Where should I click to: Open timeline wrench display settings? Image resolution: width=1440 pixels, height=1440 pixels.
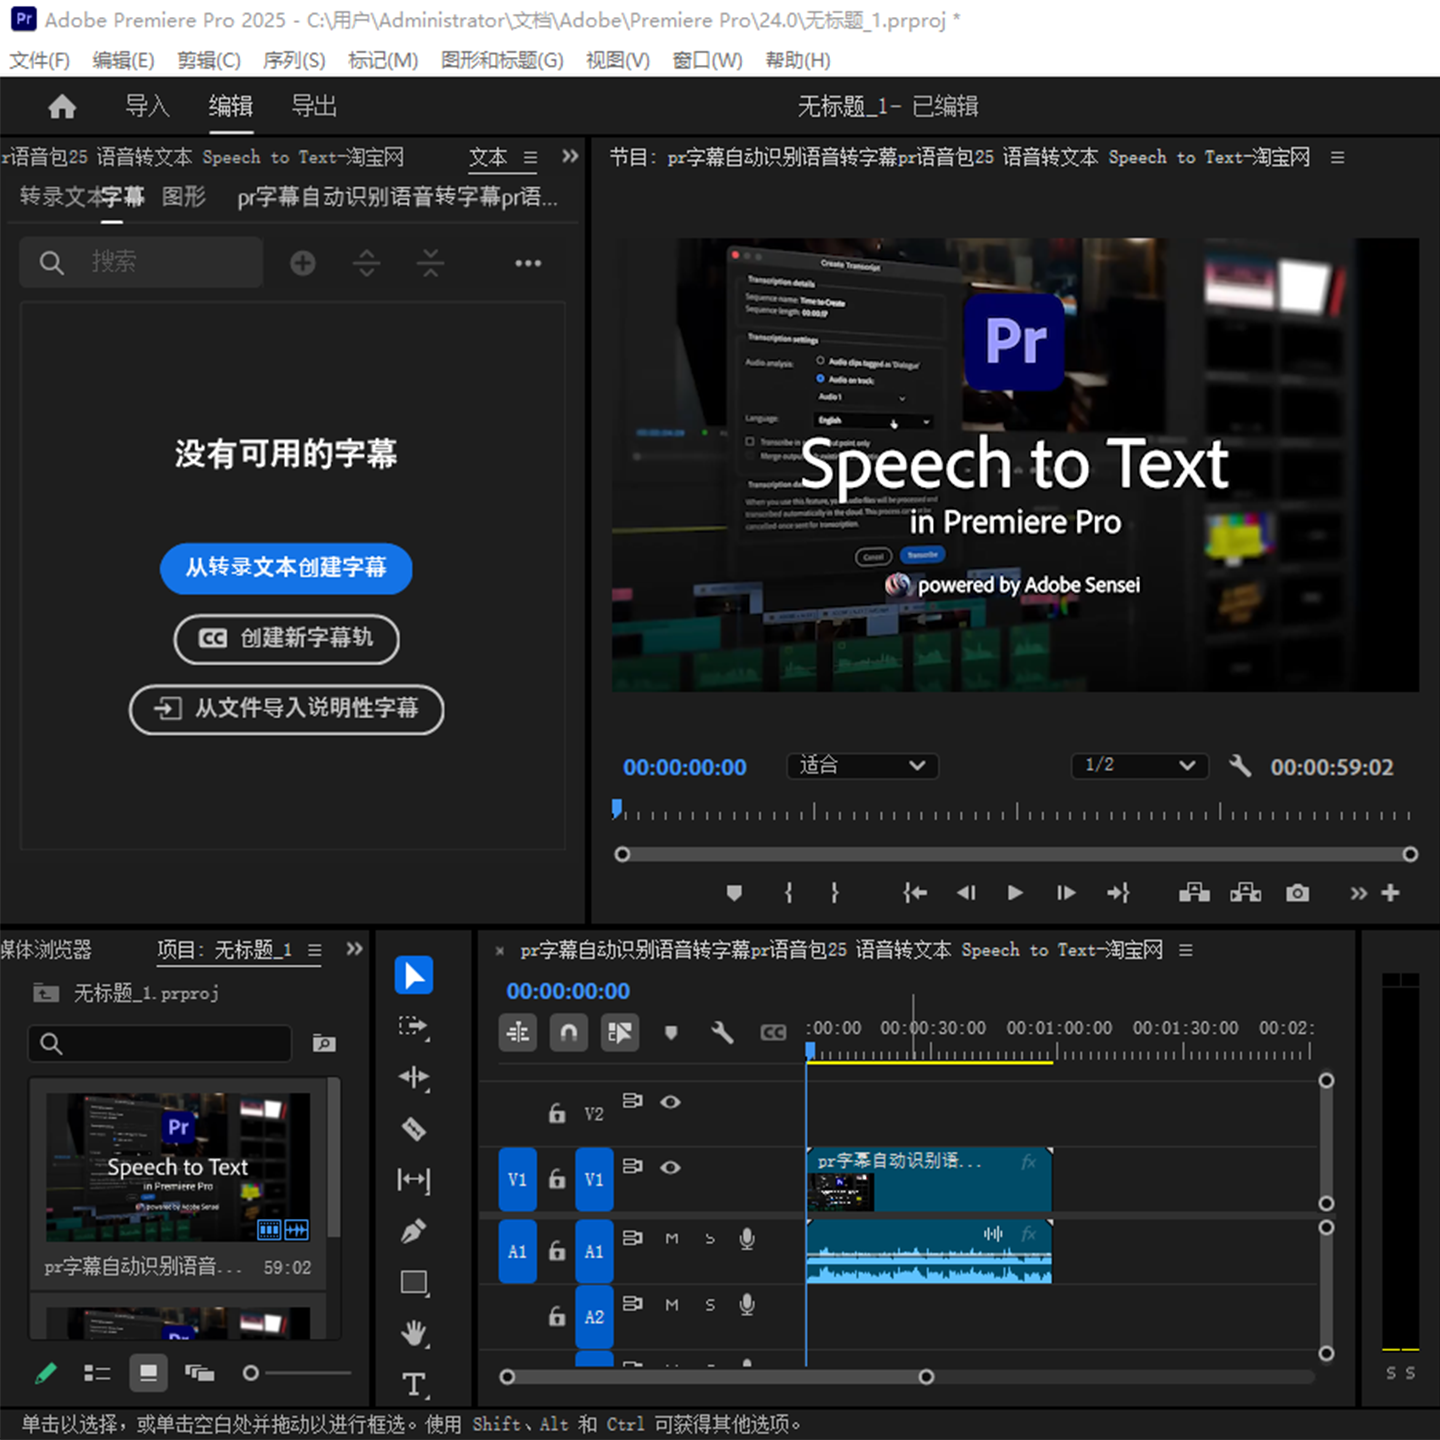tap(722, 1032)
